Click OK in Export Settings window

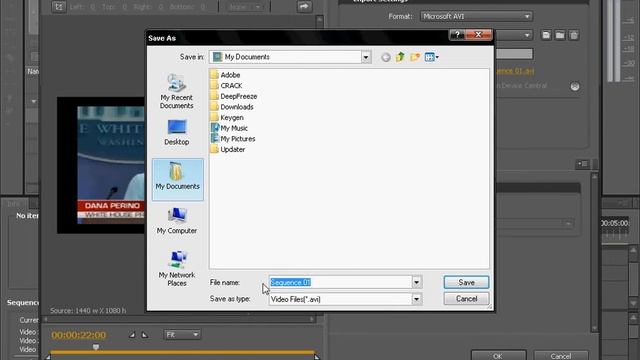coord(498,355)
